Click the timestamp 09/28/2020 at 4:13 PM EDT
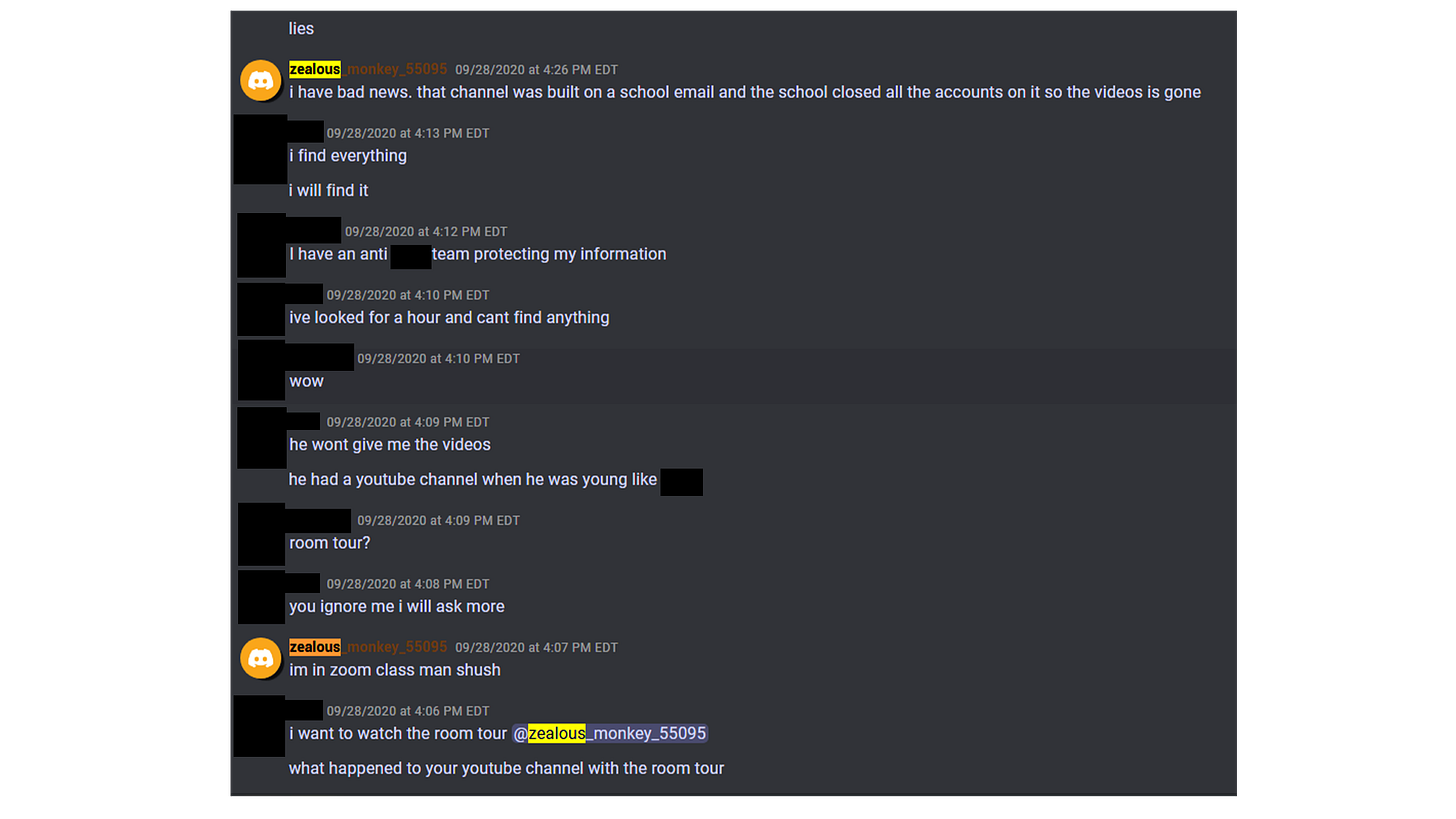The width and height of the screenshot is (1456, 819). click(x=408, y=133)
